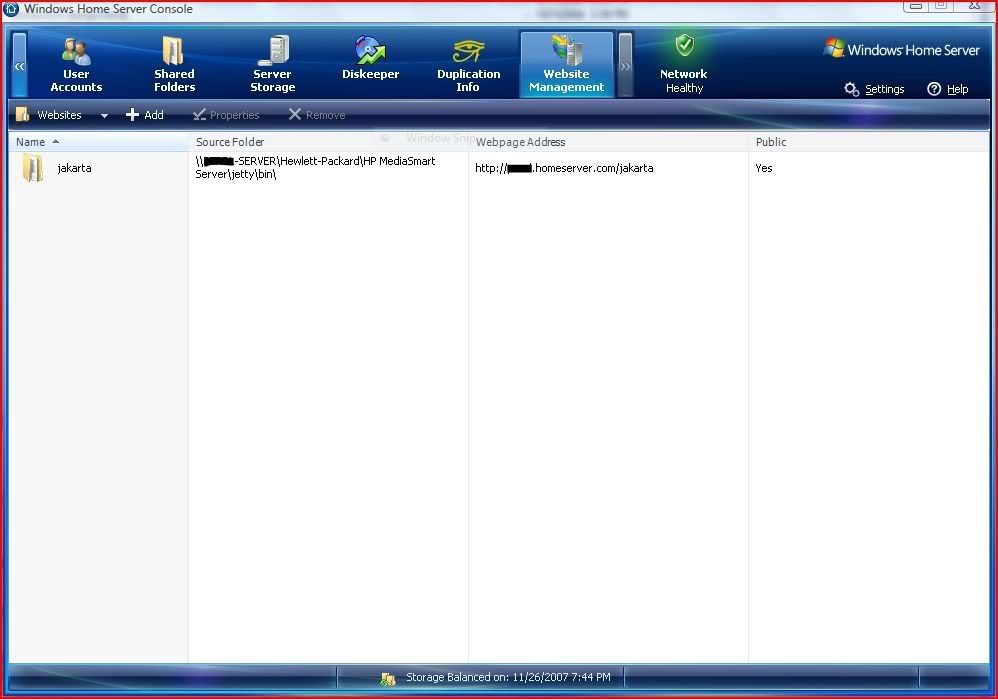The image size is (998, 699).
Task: Switch to the Duplication Info tab
Action: [x=468, y=65]
